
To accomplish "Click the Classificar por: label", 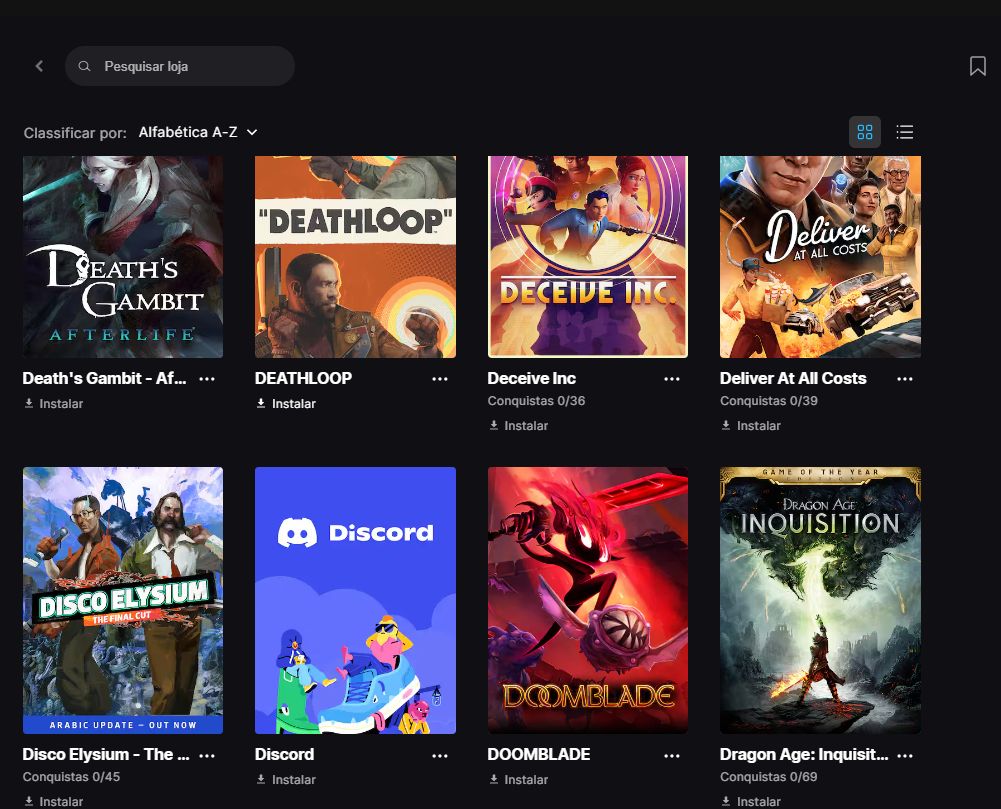I will pyautogui.click(x=75, y=133).
